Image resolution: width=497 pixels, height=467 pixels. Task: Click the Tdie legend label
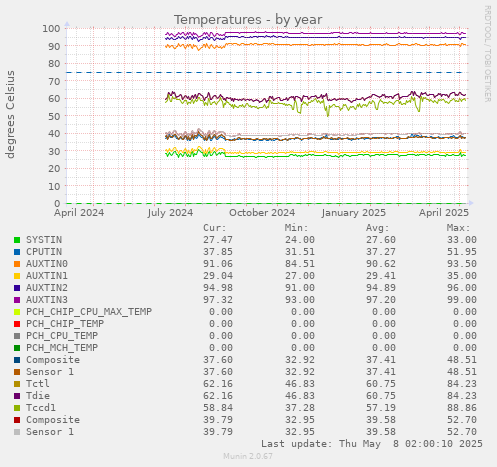(38, 396)
